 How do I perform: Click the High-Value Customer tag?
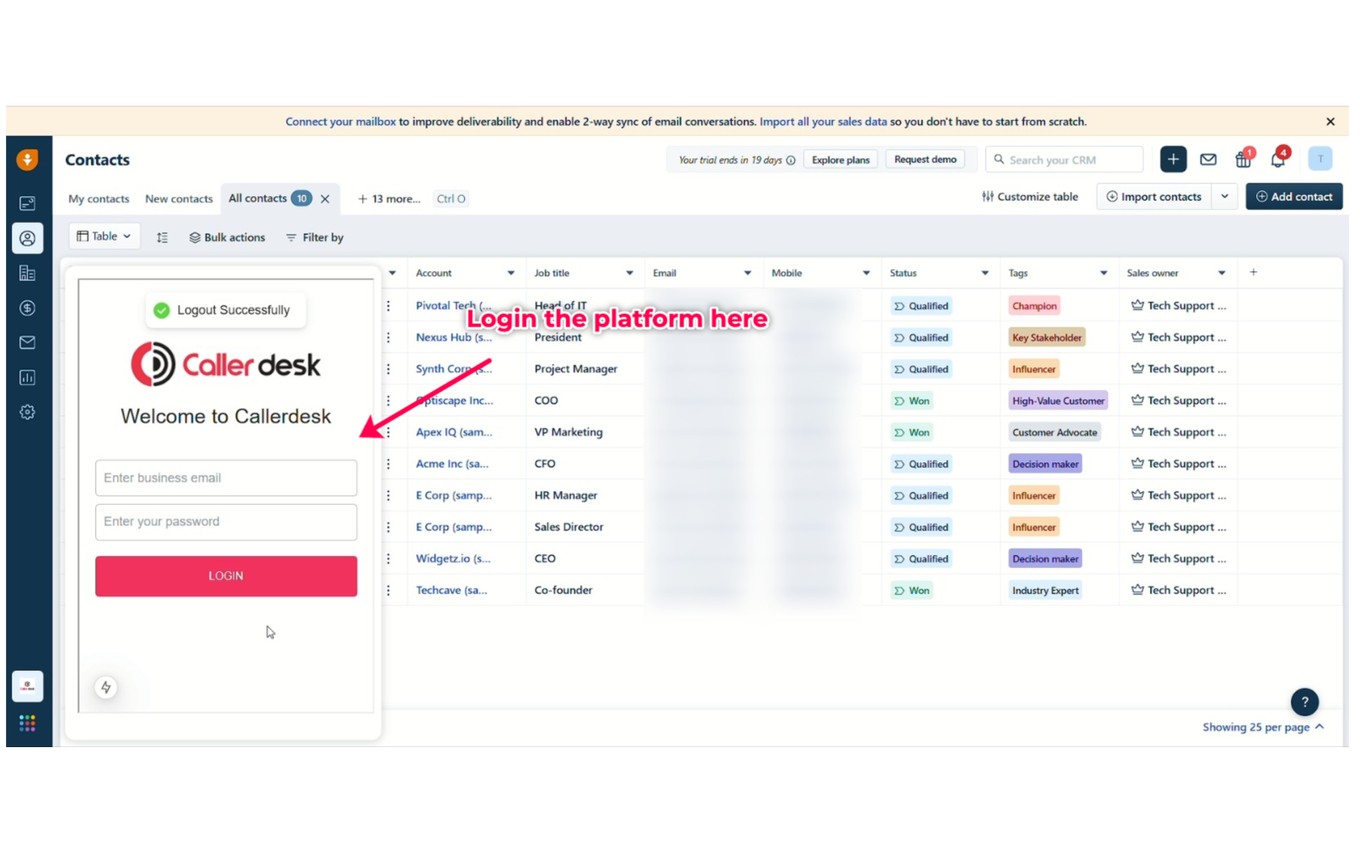[x=1058, y=401]
